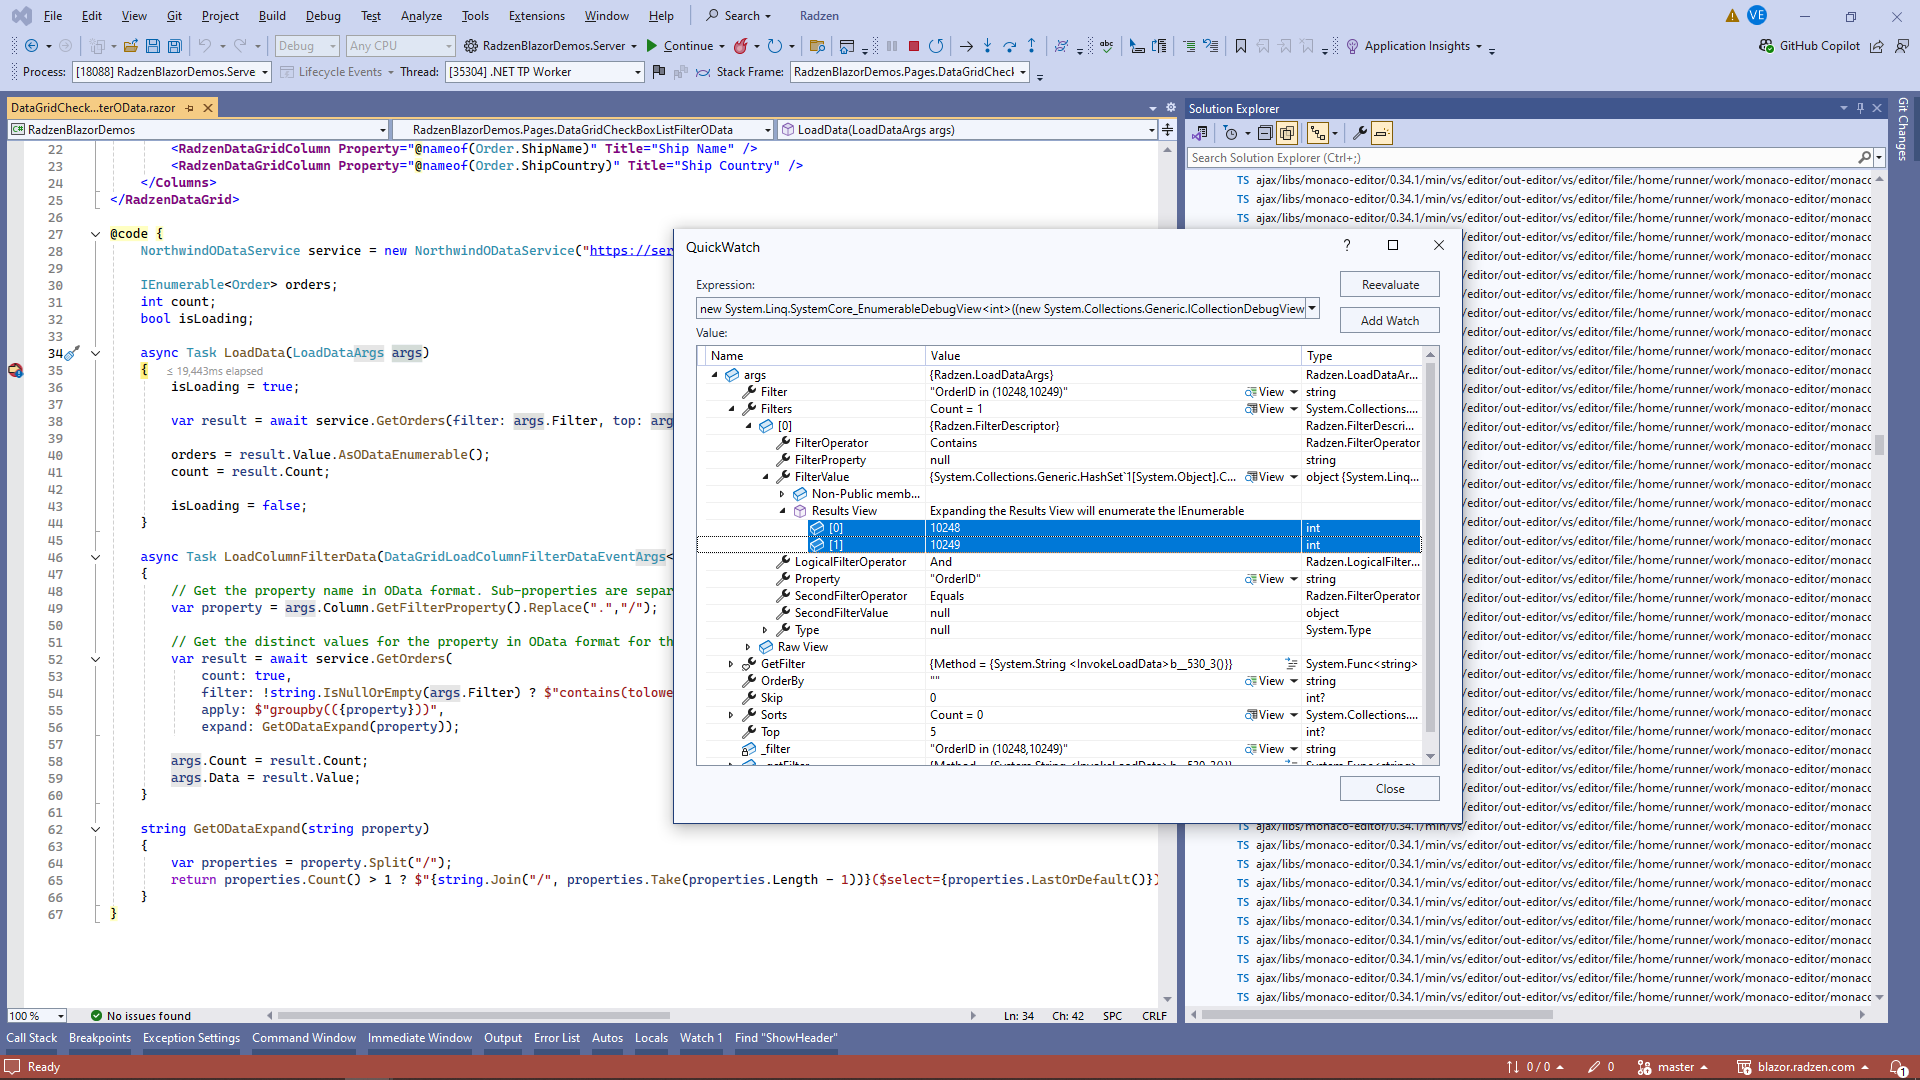
Task: Open the Analyze menu
Action: (x=421, y=16)
